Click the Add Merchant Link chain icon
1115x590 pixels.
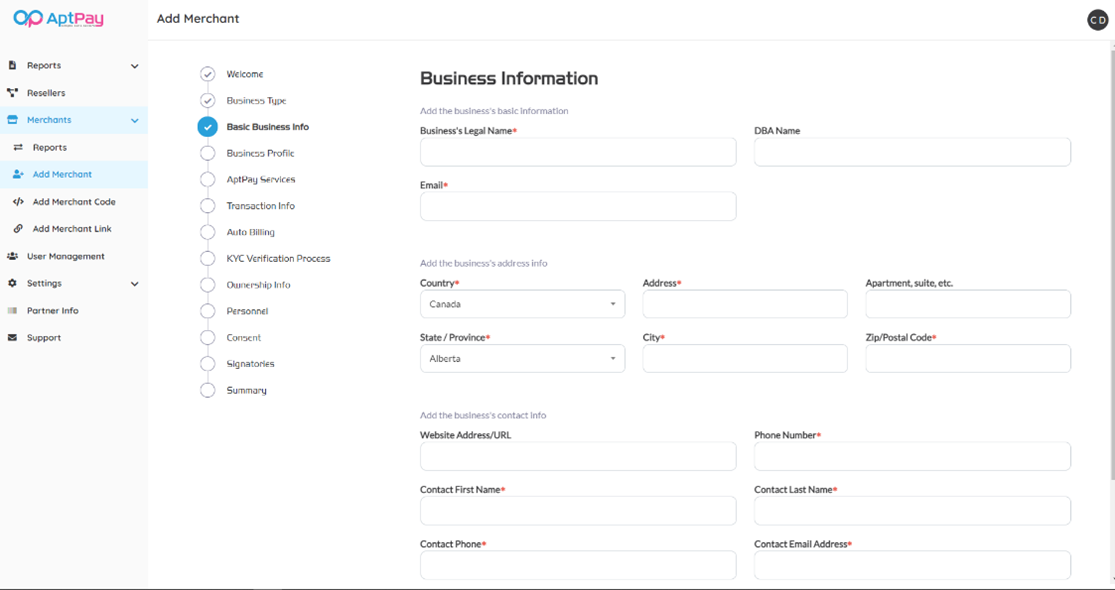pos(18,229)
